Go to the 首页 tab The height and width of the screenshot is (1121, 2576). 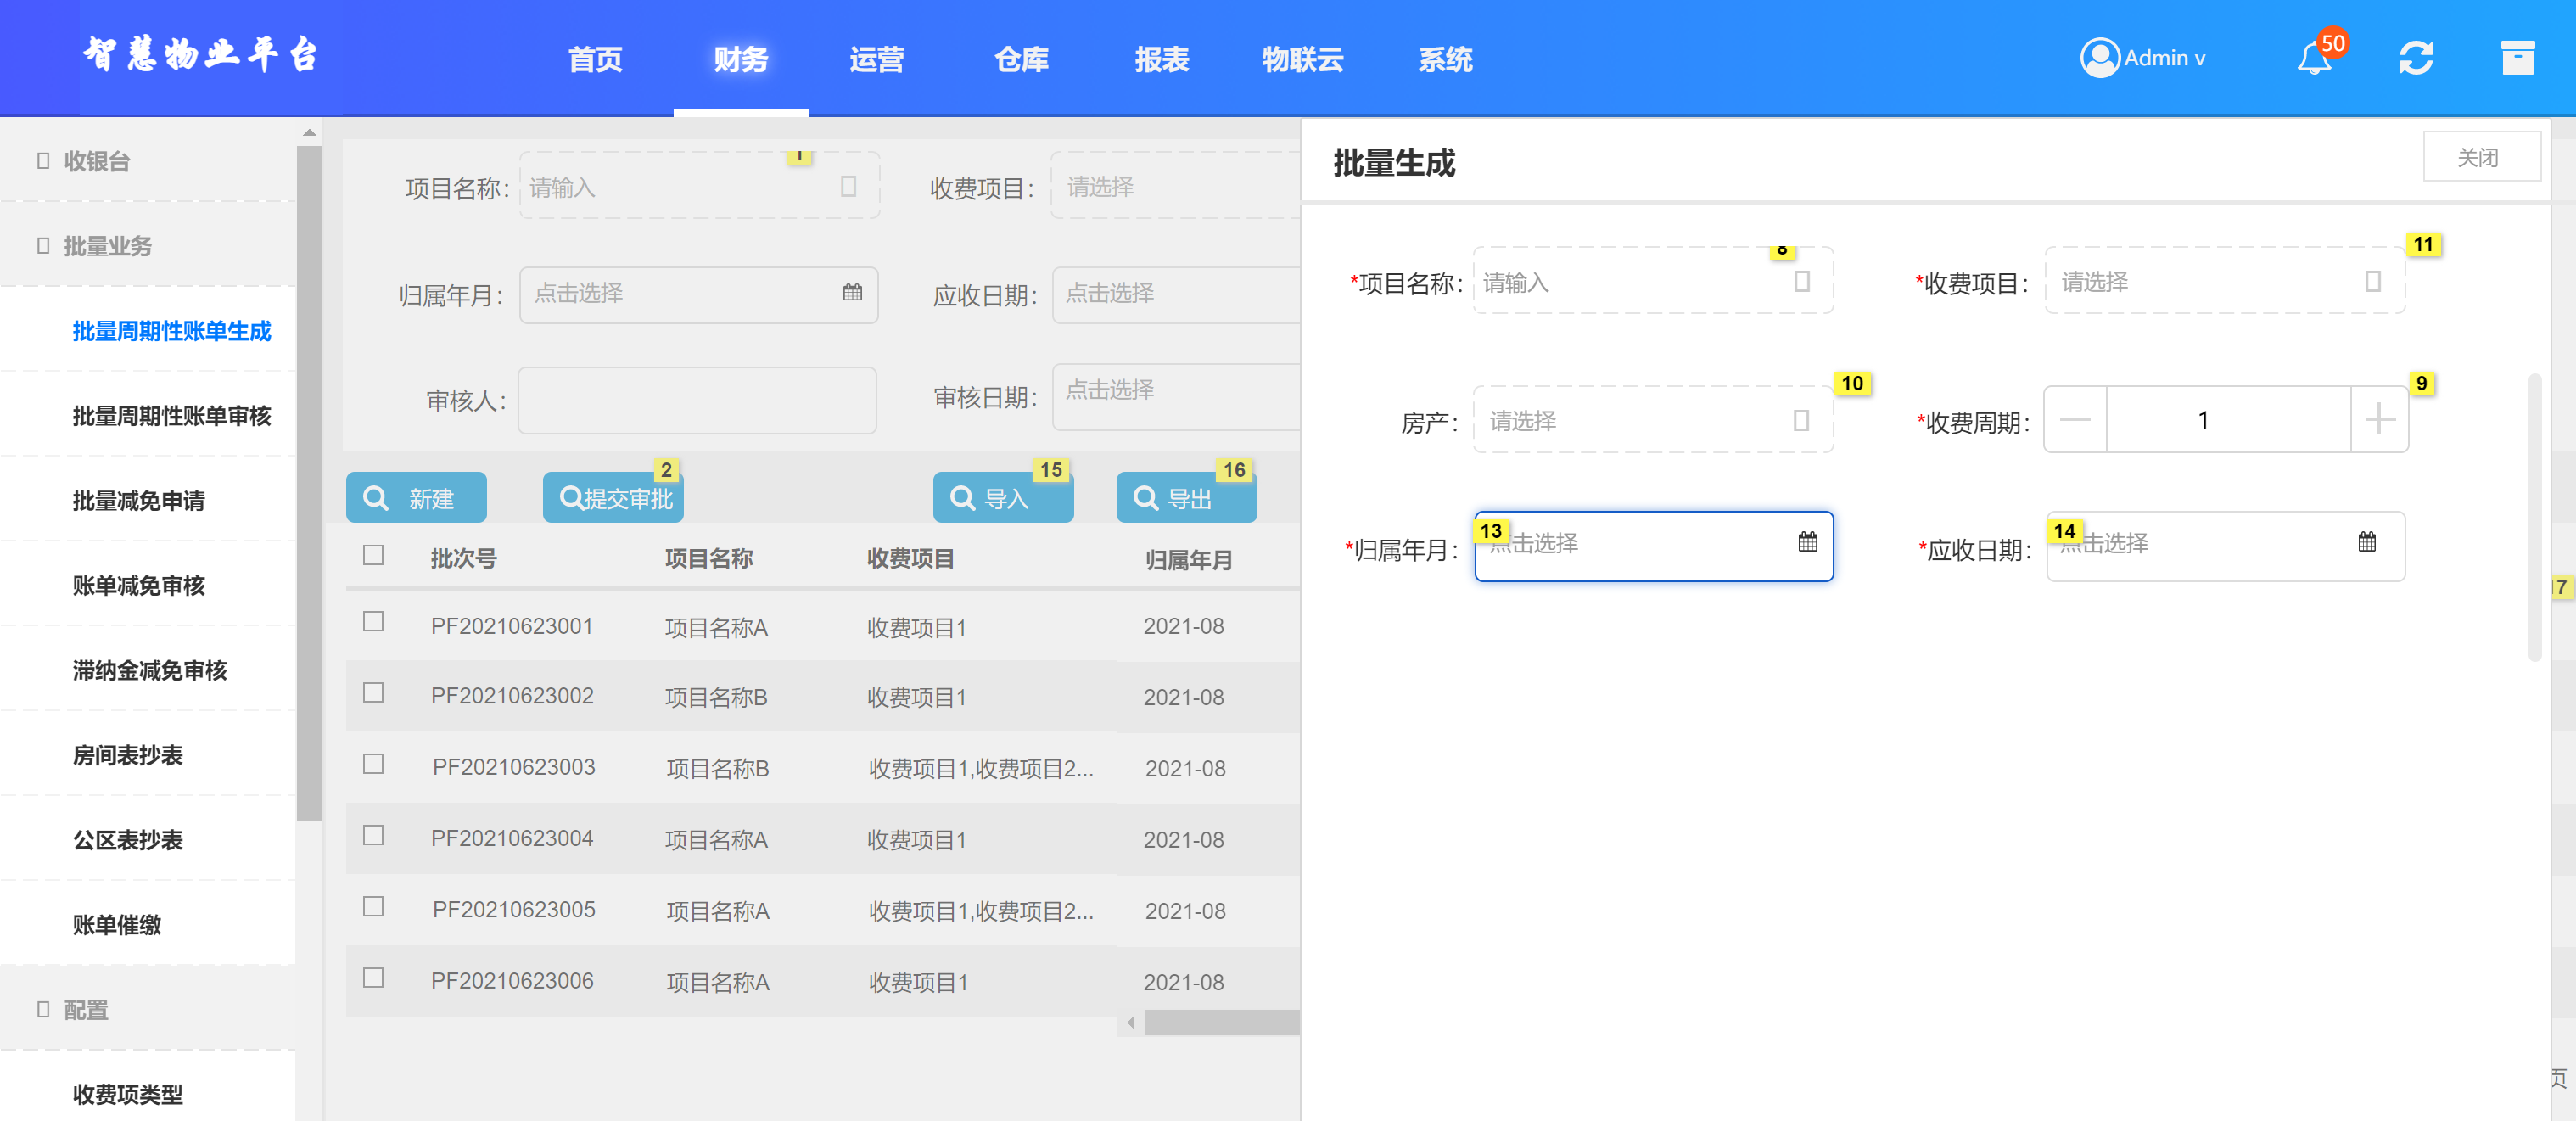pyautogui.click(x=596, y=60)
